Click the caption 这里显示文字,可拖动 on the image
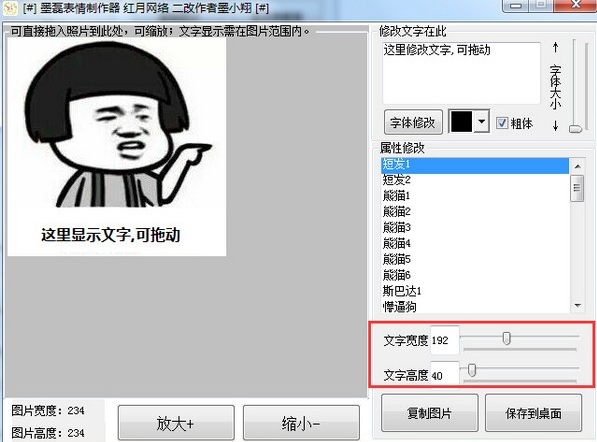Viewport: 597px width, 442px height. [110, 235]
